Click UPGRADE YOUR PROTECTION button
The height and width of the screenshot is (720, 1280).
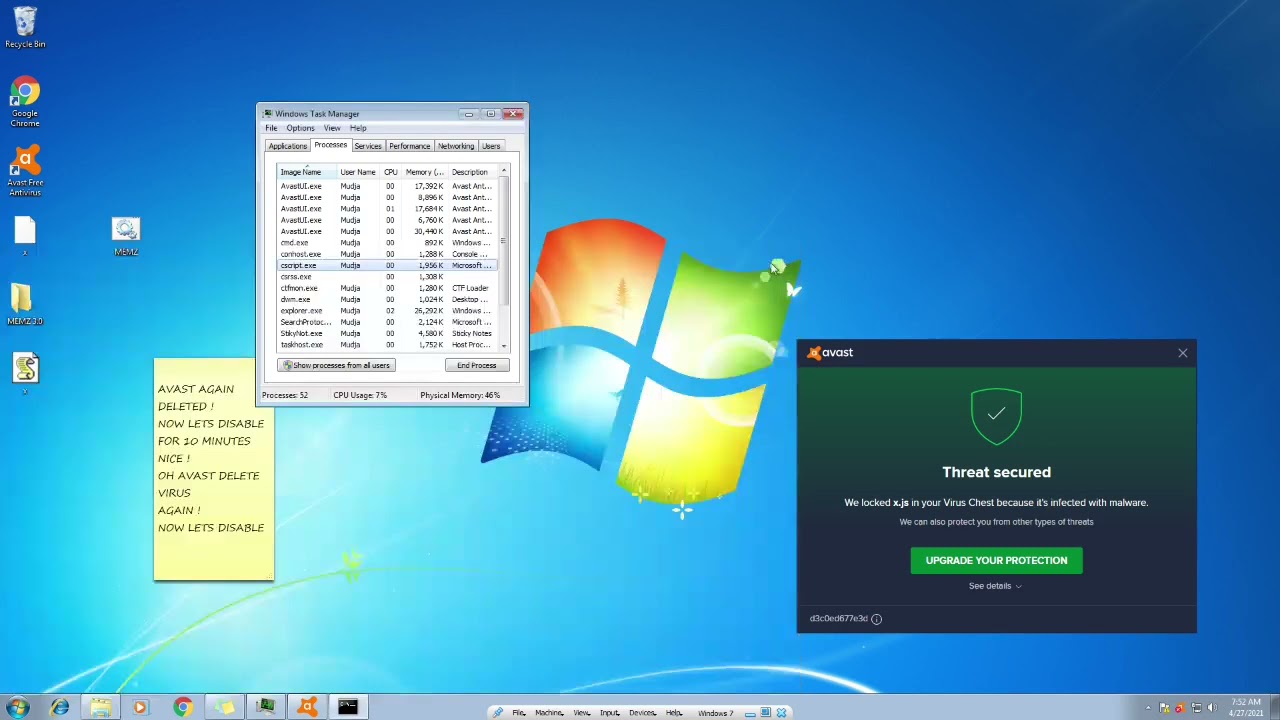(x=996, y=560)
